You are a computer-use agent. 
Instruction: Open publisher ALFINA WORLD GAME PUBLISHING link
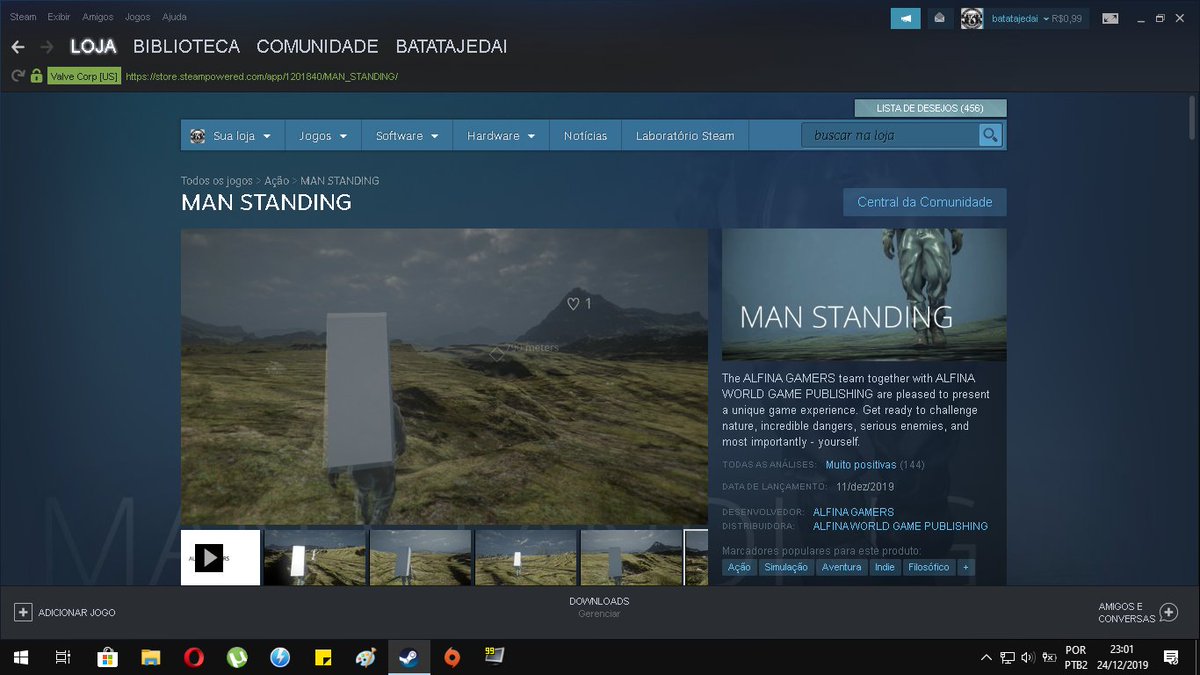point(900,526)
